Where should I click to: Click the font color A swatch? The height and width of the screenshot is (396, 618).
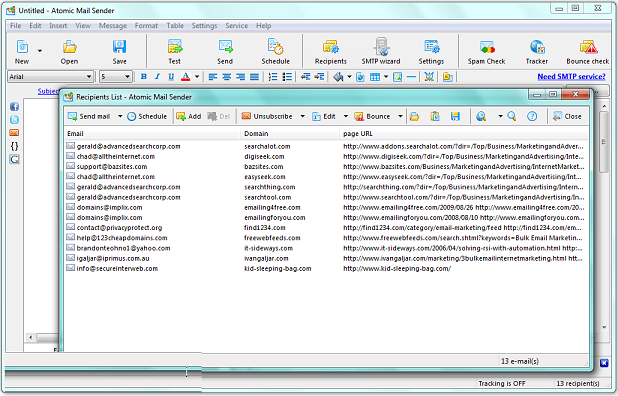[x=186, y=76]
